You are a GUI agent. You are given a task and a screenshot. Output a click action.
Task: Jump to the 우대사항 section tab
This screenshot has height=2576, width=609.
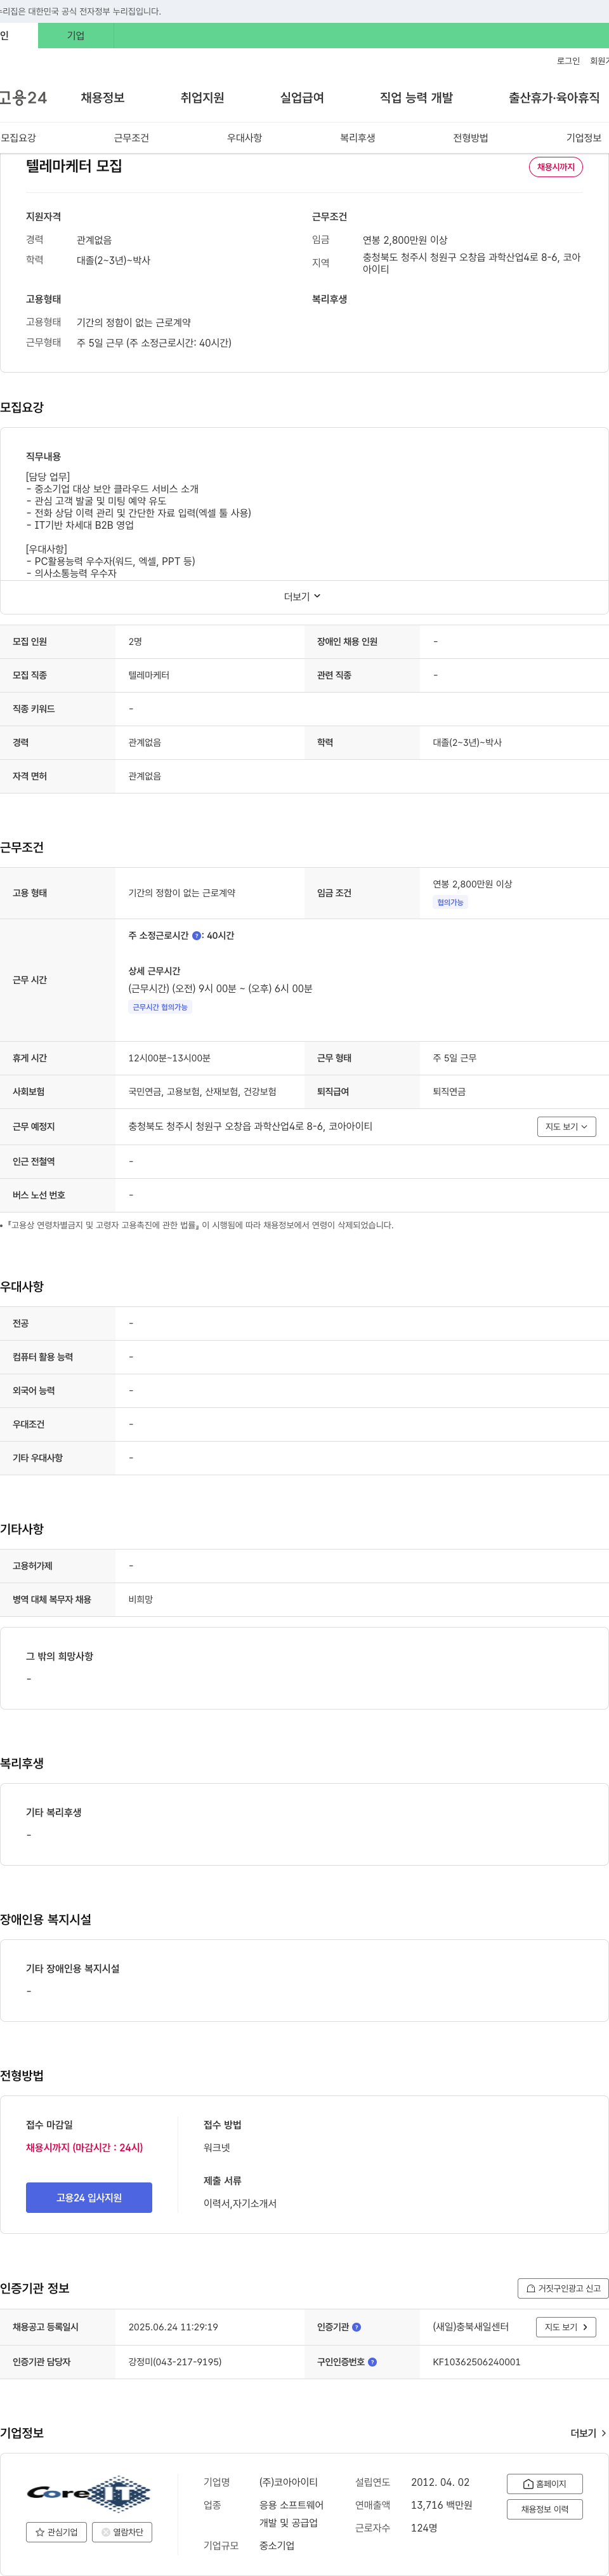[244, 138]
